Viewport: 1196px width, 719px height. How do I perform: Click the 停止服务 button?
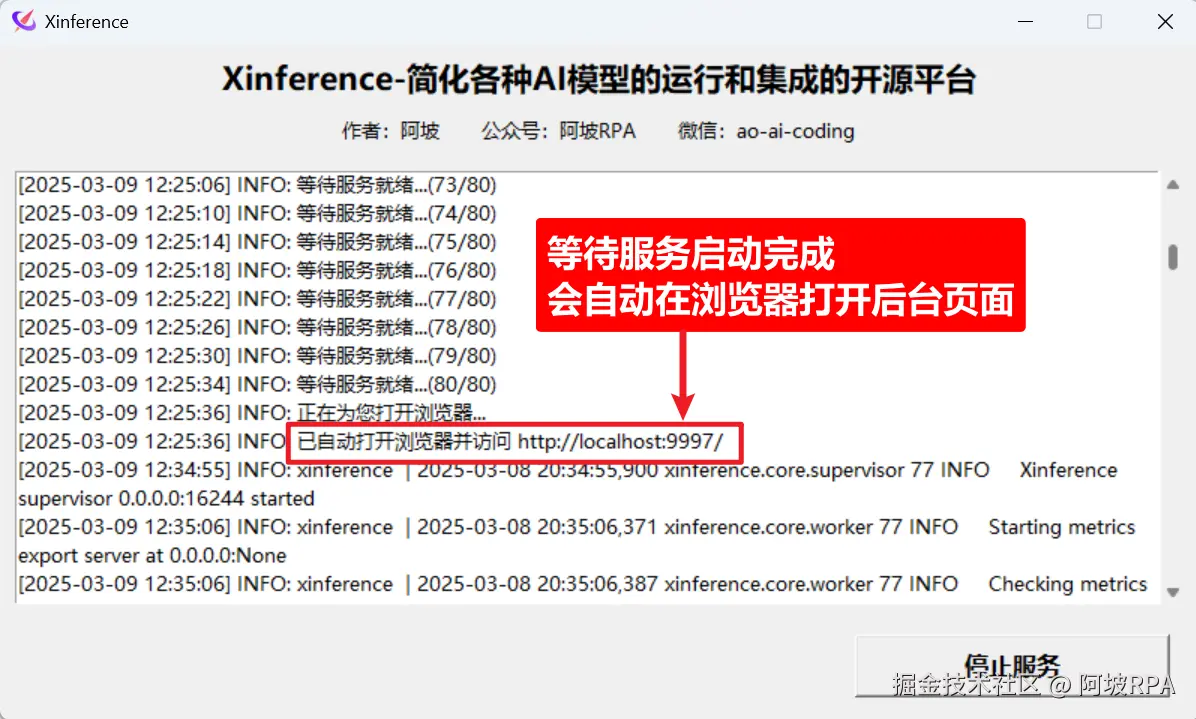point(1012,666)
